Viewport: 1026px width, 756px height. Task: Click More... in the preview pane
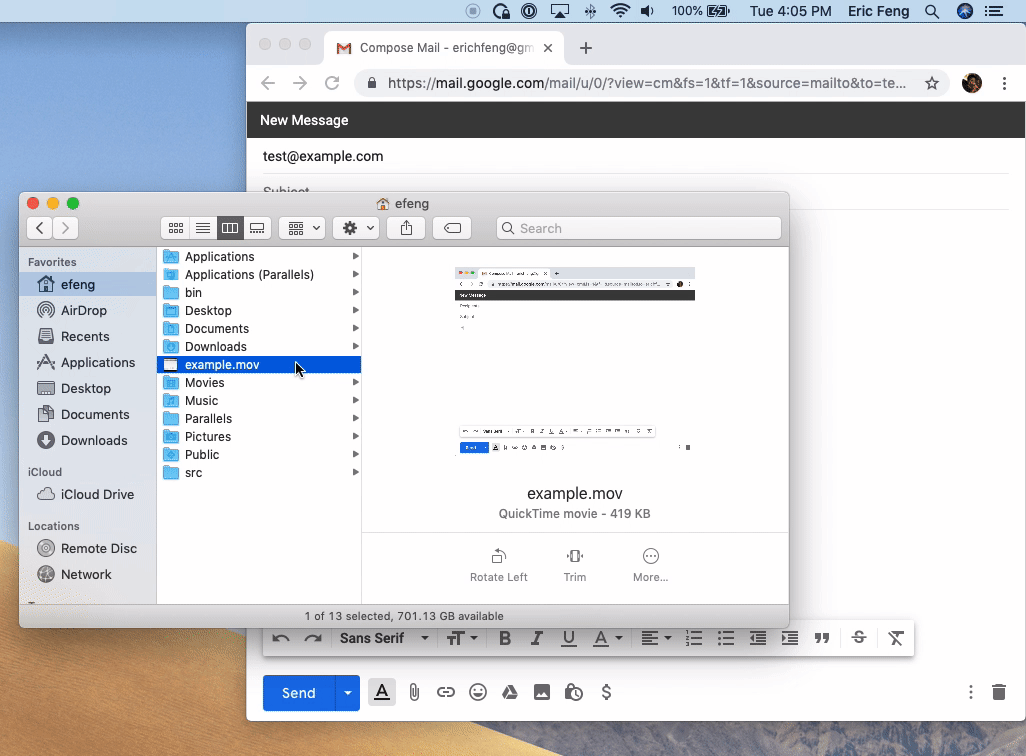click(650, 565)
